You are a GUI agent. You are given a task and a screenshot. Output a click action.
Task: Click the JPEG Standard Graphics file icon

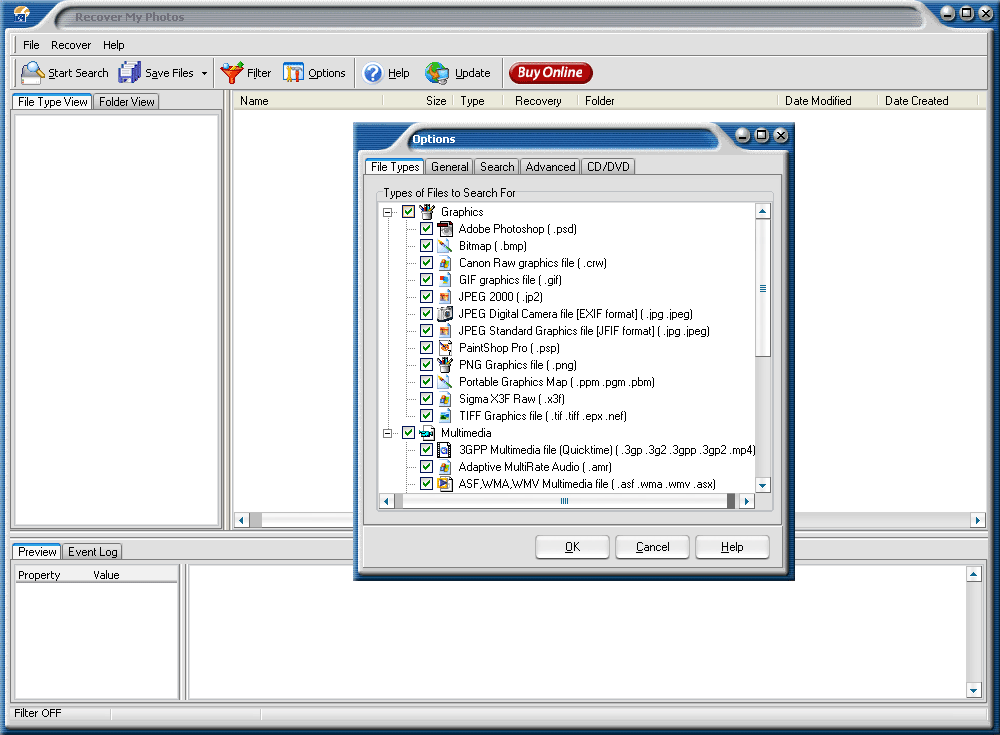tap(445, 330)
